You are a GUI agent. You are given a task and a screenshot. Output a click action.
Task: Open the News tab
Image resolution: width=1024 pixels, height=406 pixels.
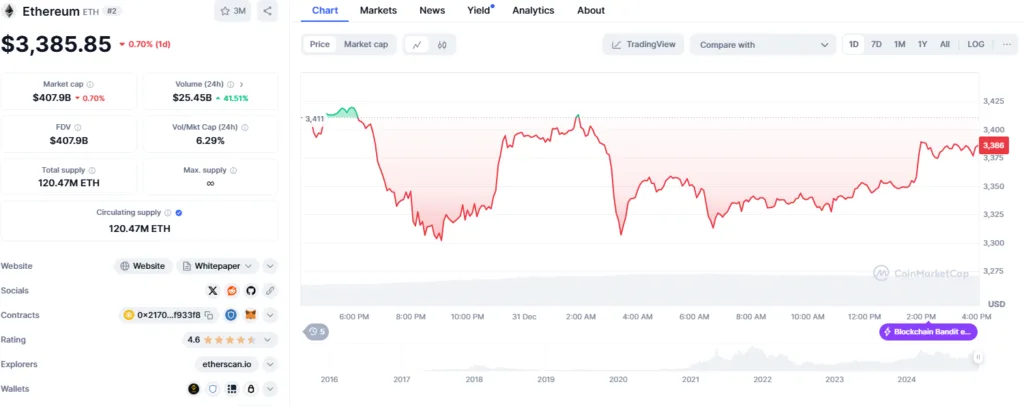(432, 10)
